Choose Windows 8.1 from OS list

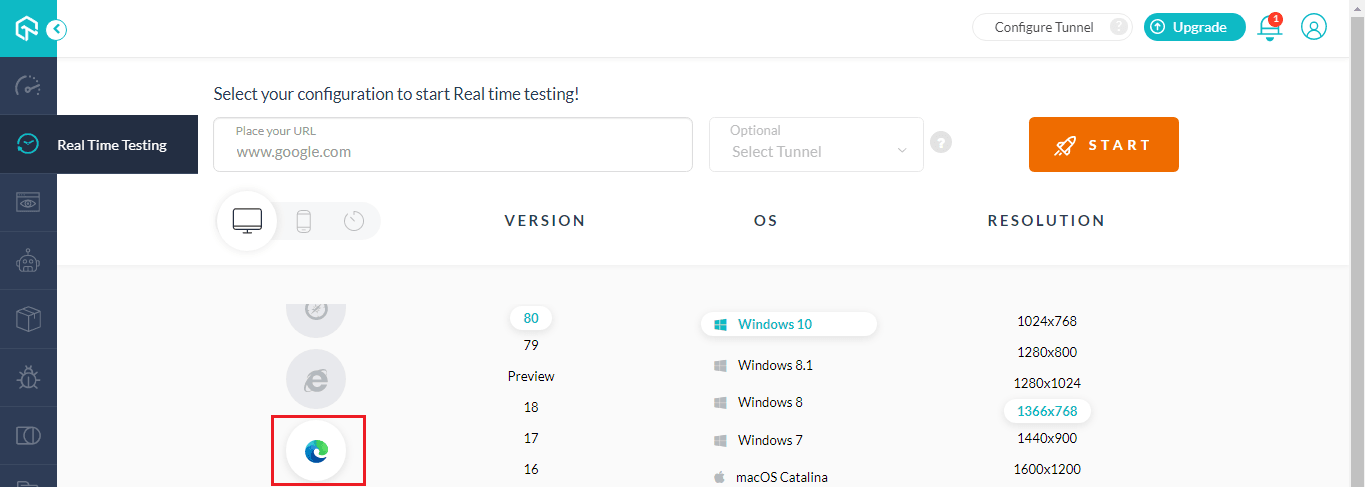774,365
